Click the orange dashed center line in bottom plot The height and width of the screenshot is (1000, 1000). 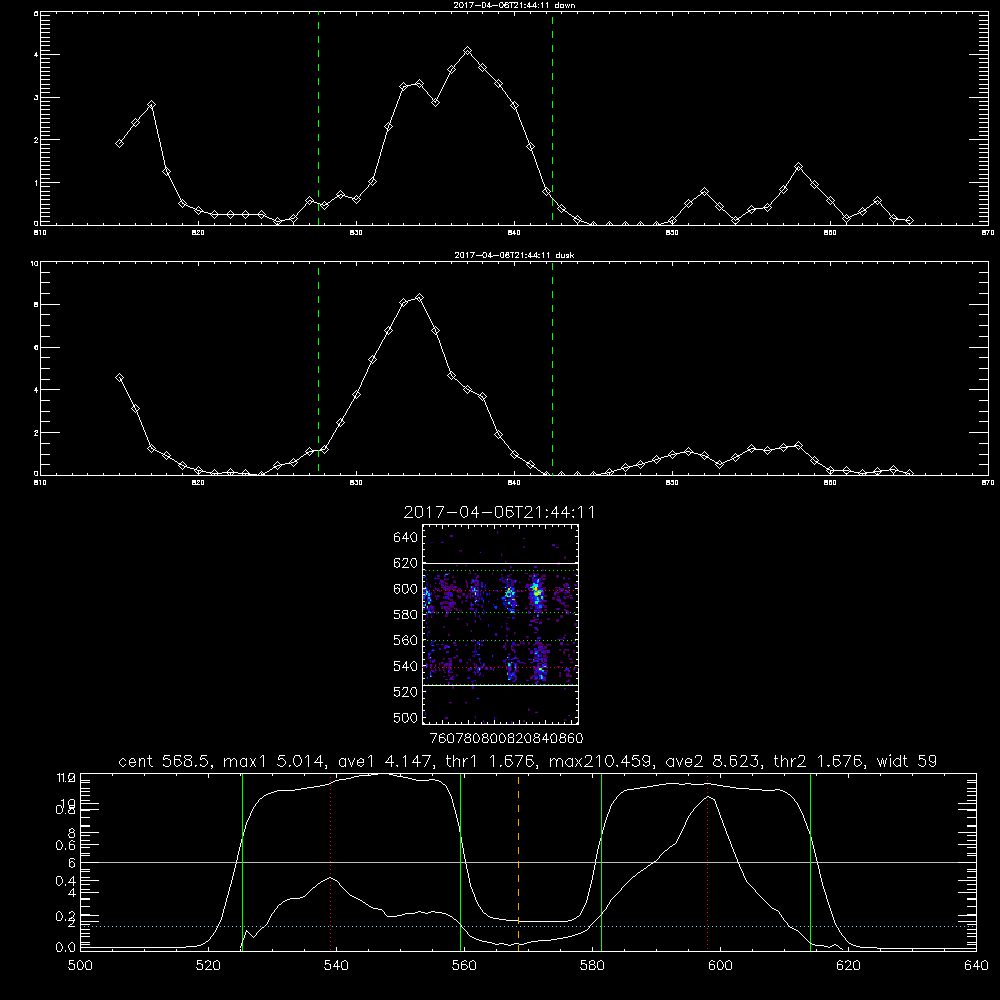point(518,861)
